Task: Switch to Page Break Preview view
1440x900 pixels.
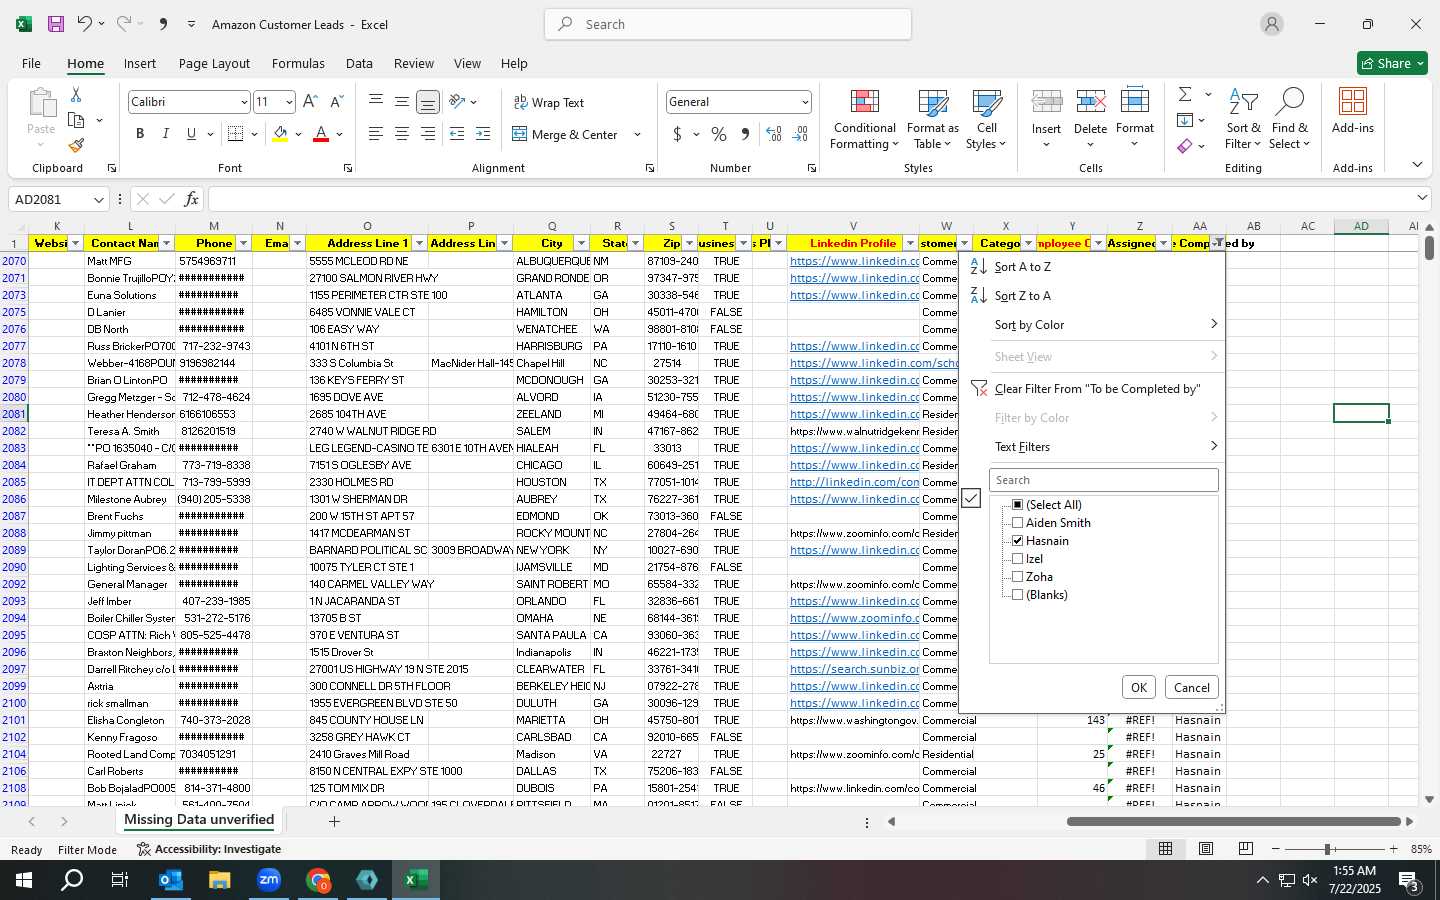Action: [x=1245, y=849]
